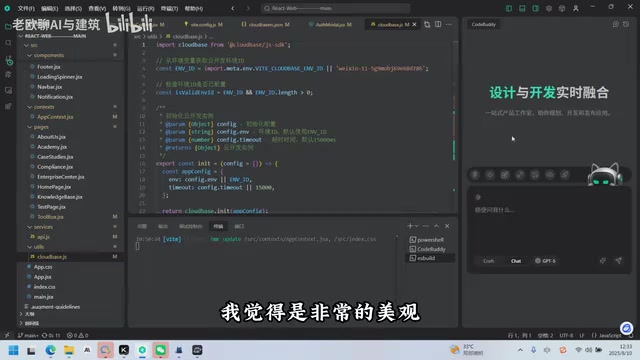Go back using the navigation arrow in the title bar
Screen dimensions: 640x360
[233, 8]
